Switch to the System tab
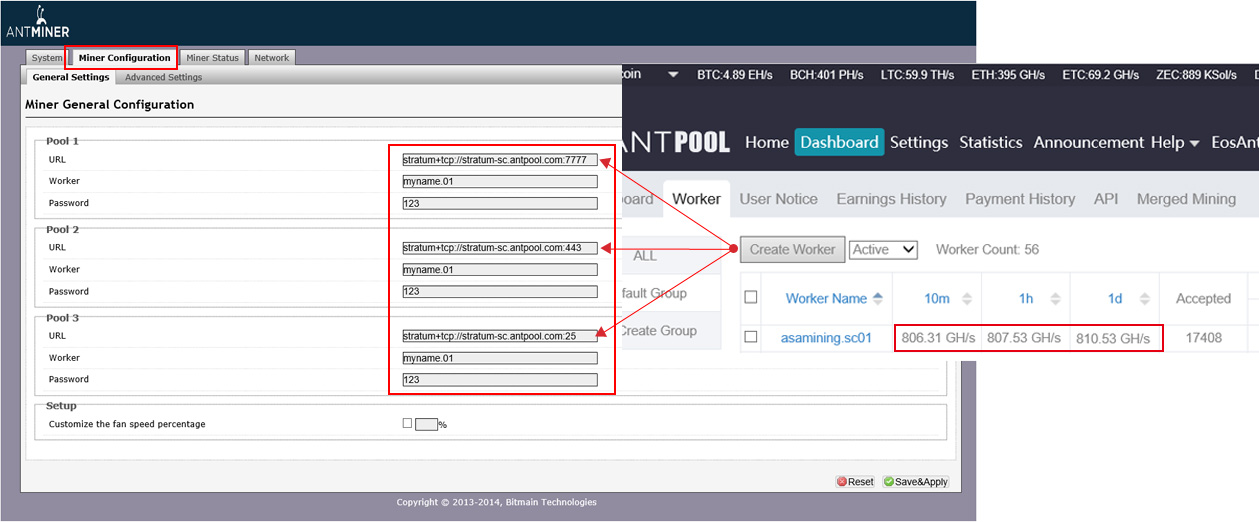Screen dimensions: 1259x522 47,58
